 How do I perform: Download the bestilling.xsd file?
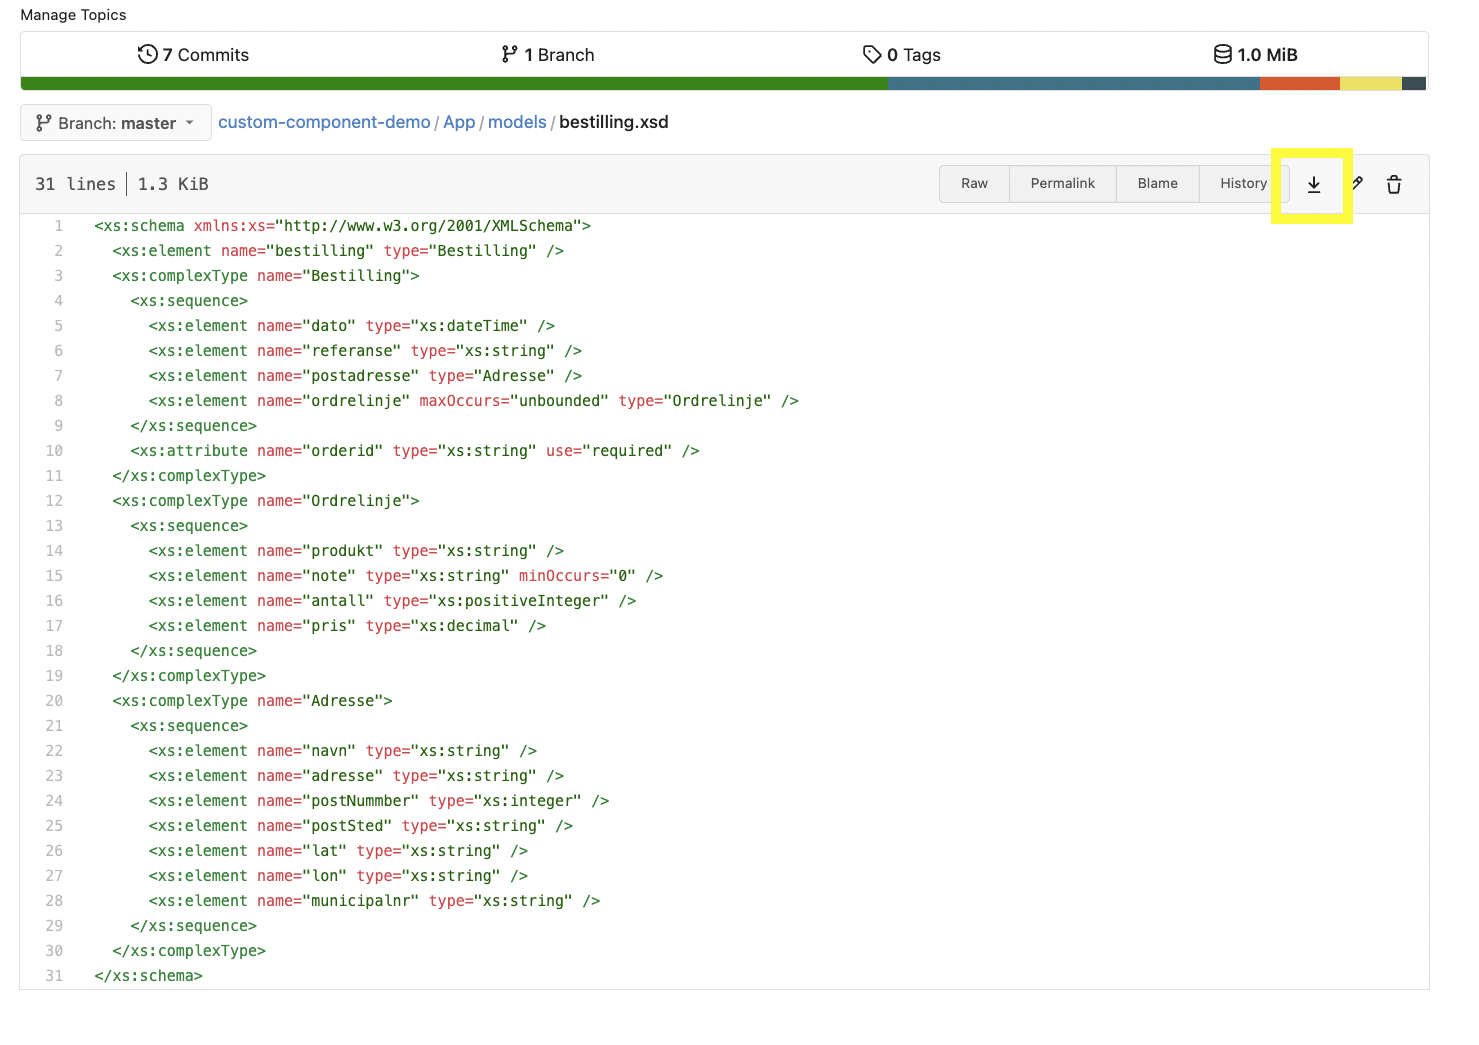coord(1313,184)
